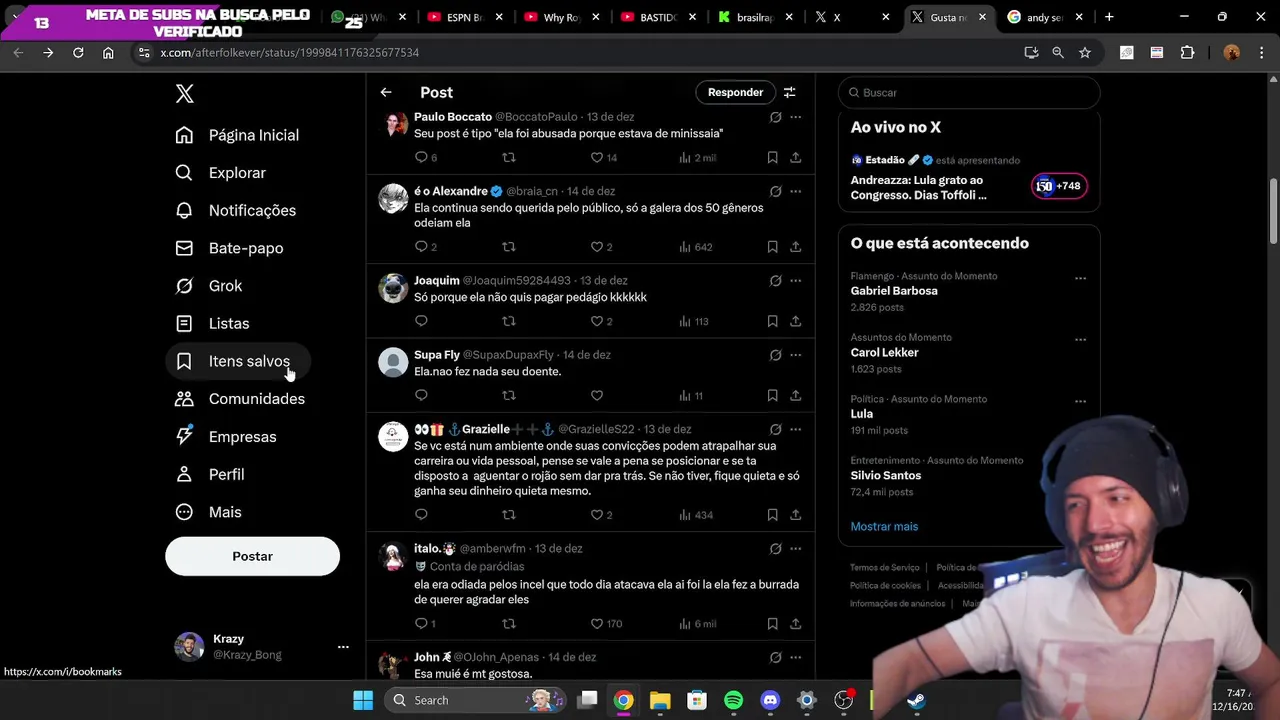Open more options on Joaquim's reply

click(795, 281)
